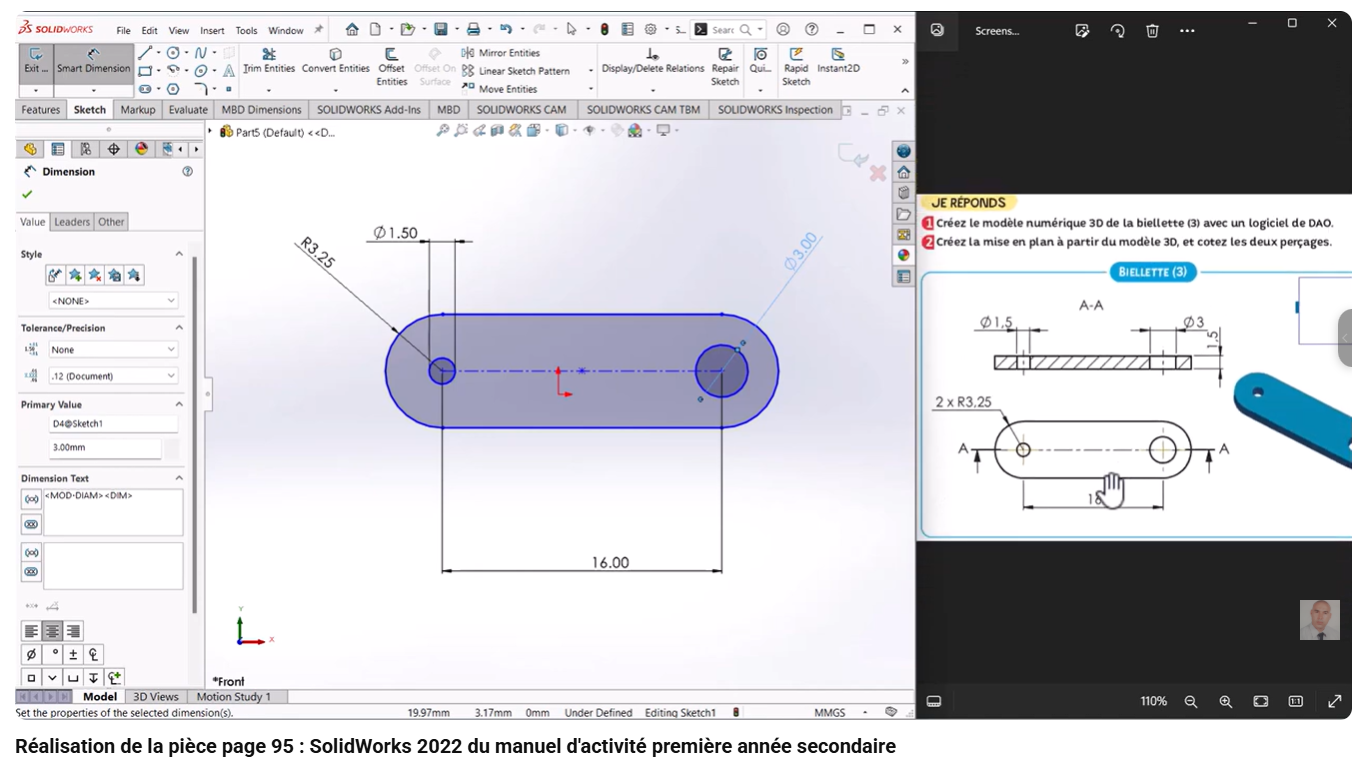Choose the sketch Text tool
Screen dimensions: 1355x766
click(229, 70)
